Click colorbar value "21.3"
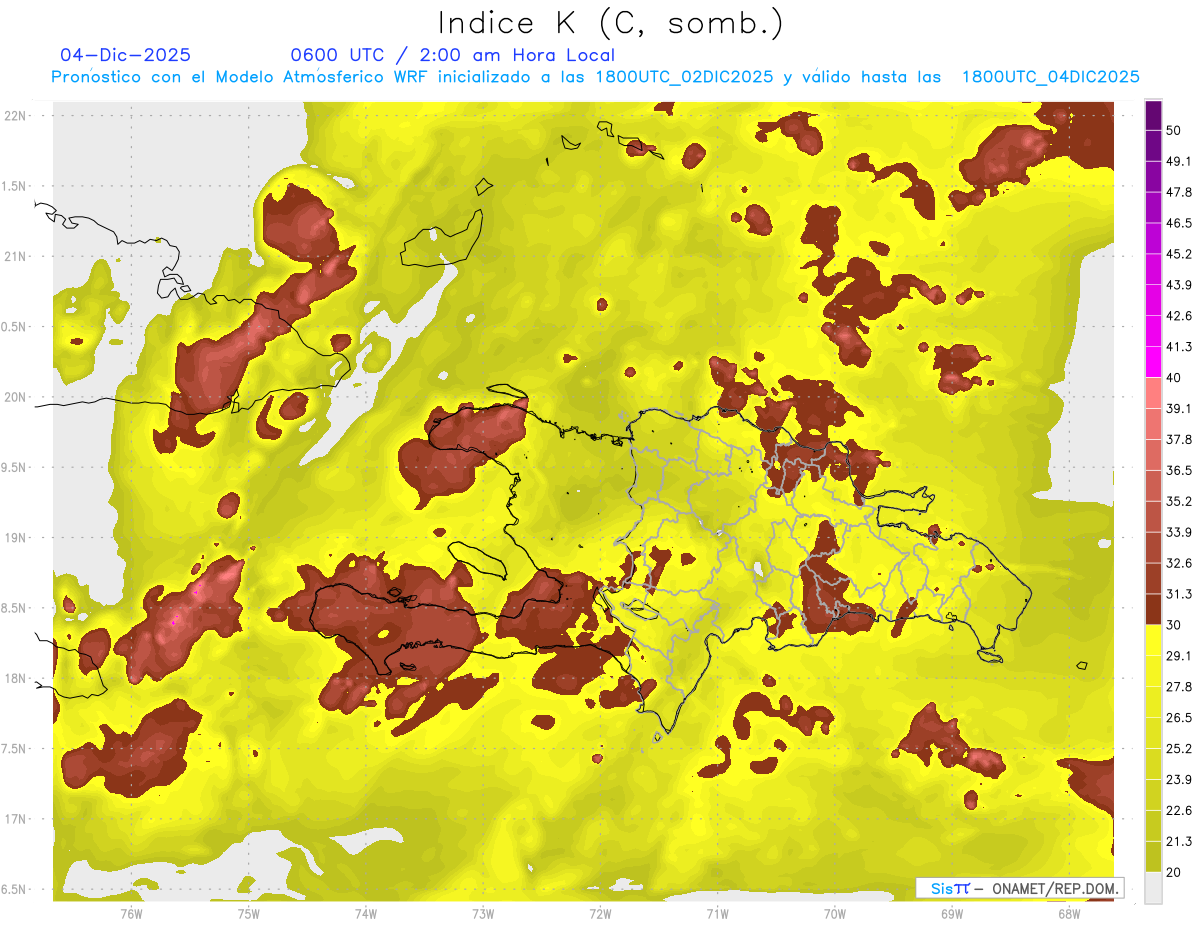This screenshot has width=1200, height=927. click(x=1179, y=842)
